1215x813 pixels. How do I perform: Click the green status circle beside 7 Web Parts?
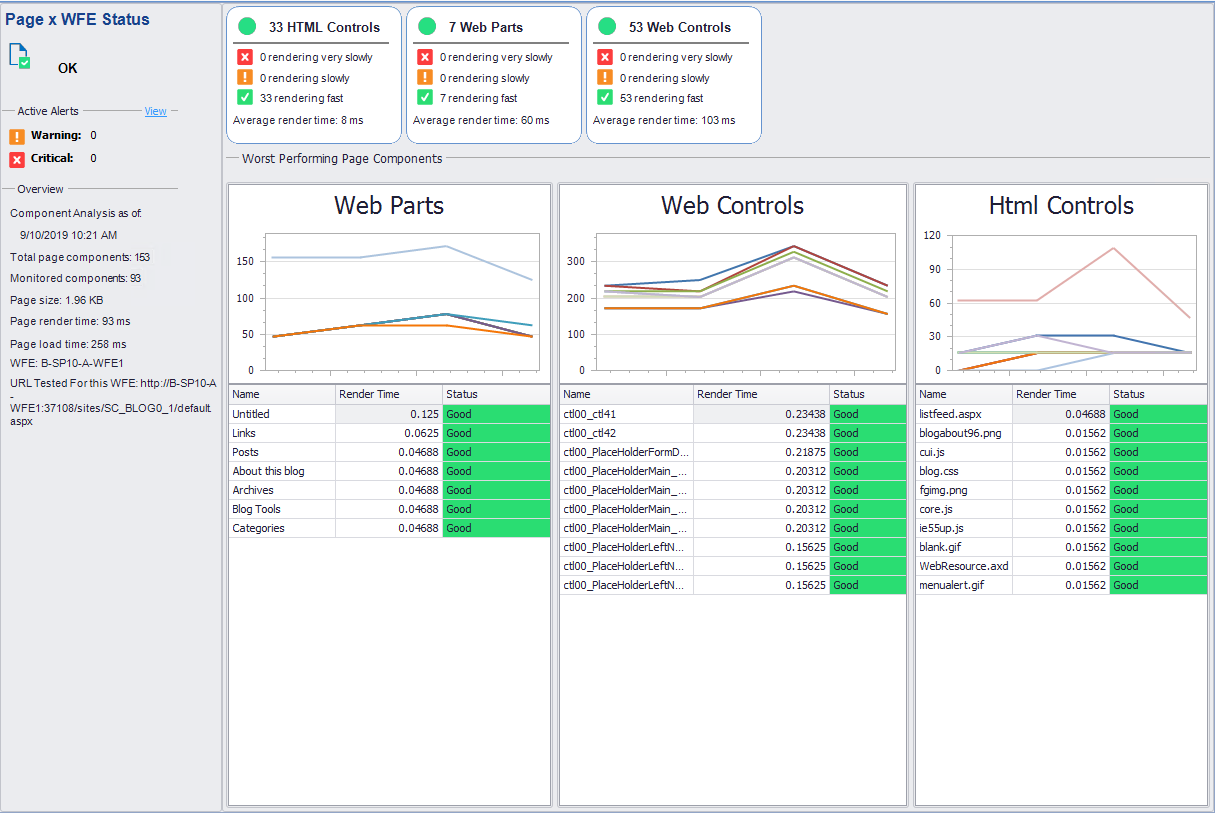tap(427, 26)
